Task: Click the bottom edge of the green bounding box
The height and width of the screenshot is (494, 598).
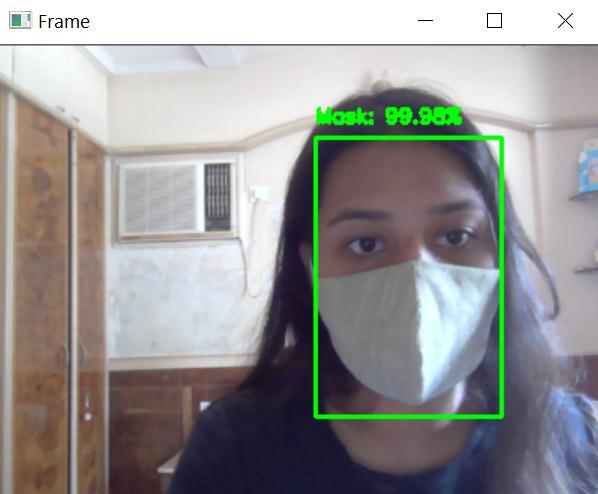Action: click(x=408, y=416)
